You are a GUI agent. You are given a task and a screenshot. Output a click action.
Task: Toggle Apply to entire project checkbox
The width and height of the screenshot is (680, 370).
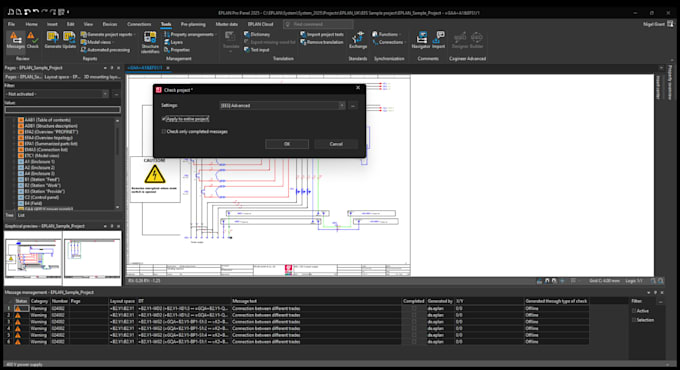coord(163,118)
